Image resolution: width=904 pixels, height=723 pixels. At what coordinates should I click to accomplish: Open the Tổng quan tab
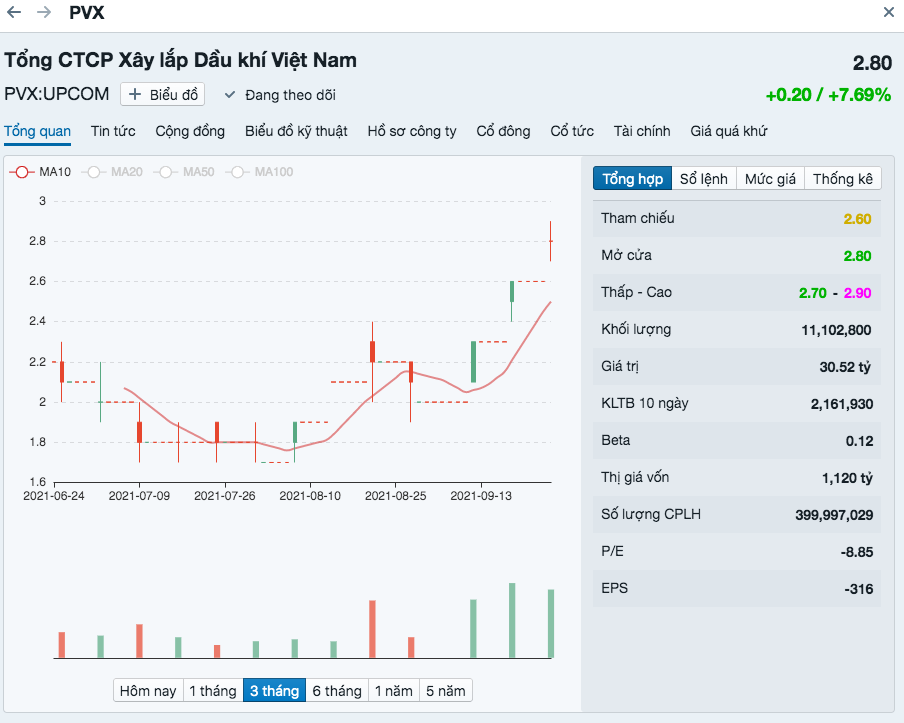[x=37, y=131]
